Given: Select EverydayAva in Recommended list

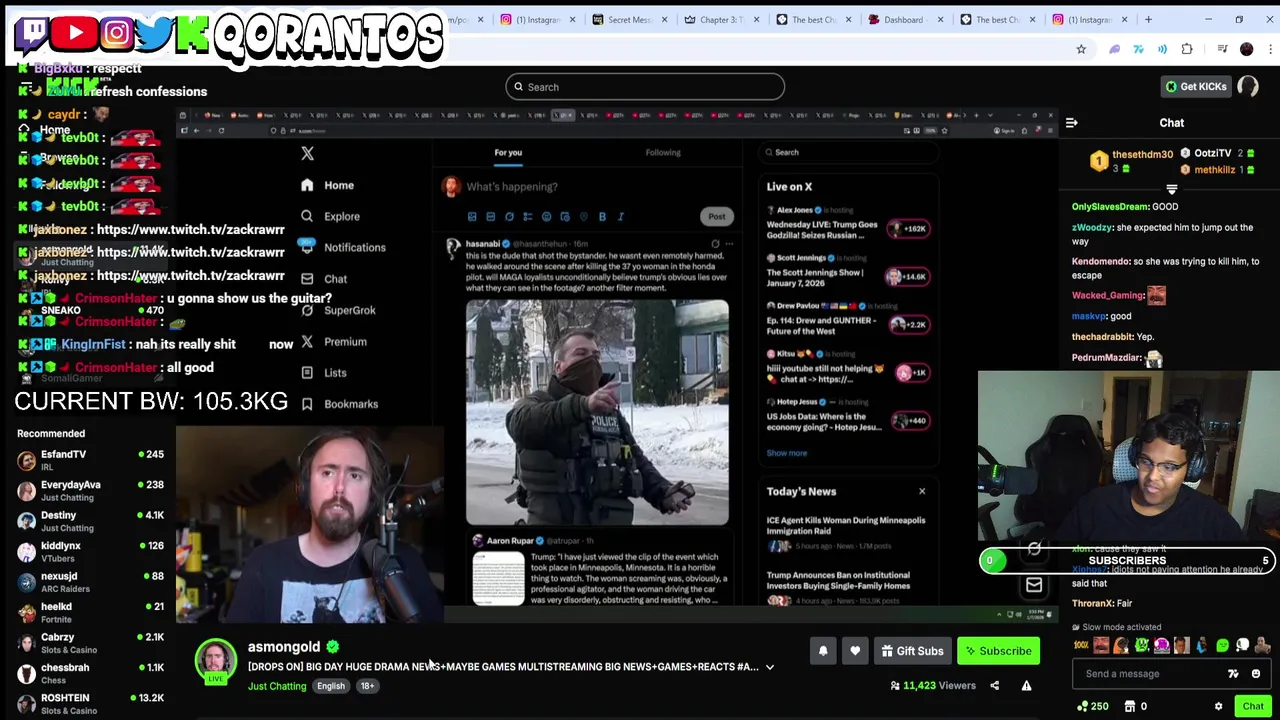Looking at the screenshot, I should [90, 490].
